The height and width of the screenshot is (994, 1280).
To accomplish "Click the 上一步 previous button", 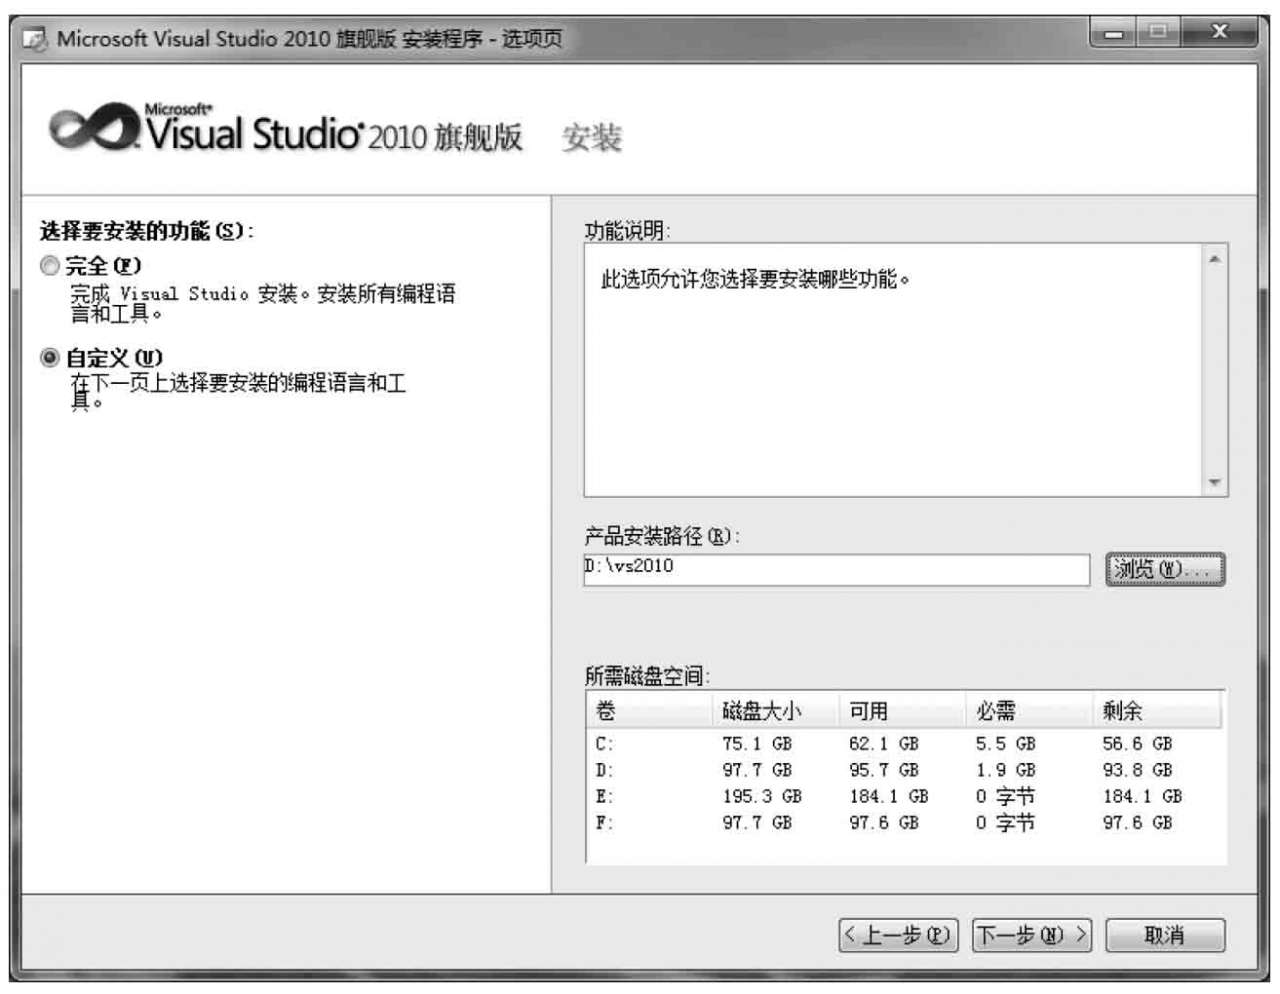I will (x=898, y=936).
